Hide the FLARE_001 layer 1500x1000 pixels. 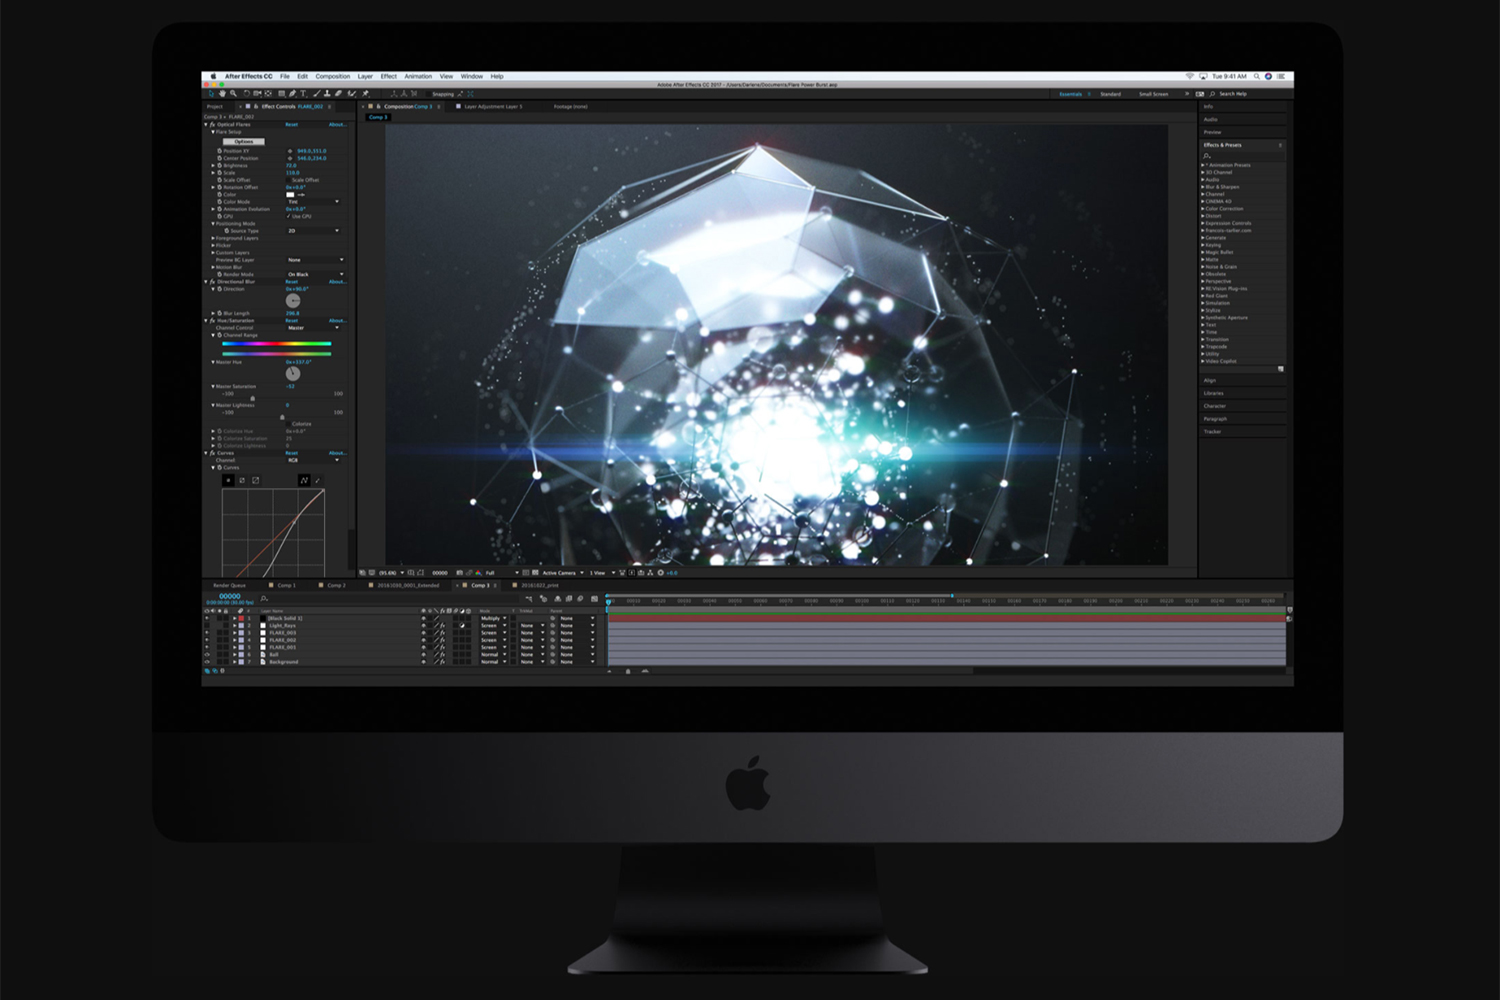point(207,647)
